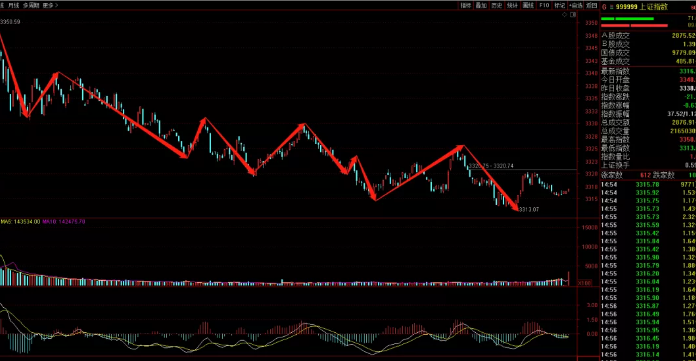Click the 返回 back button
This screenshot has height=361, width=696.
coord(591,5)
